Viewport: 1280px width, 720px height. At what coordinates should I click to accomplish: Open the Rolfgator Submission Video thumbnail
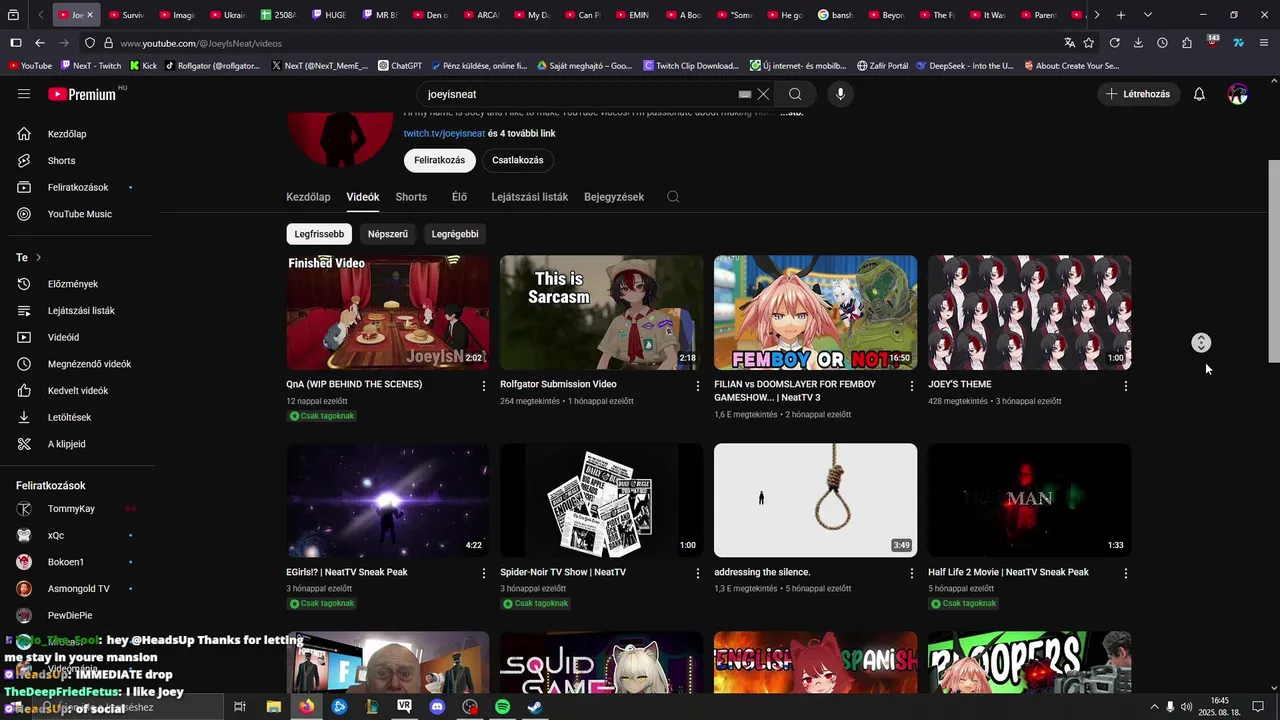[x=602, y=312]
